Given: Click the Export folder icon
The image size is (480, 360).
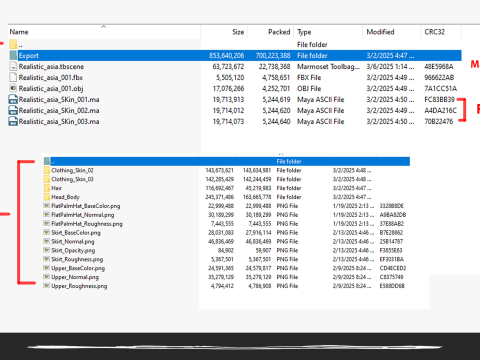Looking at the screenshot, I should pyautogui.click(x=13, y=55).
